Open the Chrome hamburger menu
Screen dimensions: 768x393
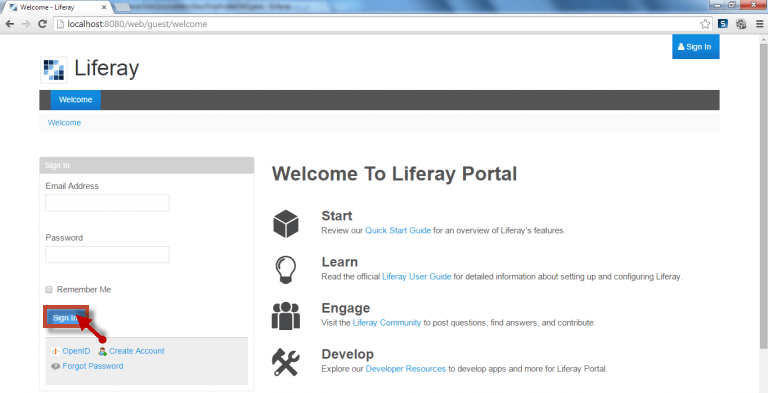click(x=759, y=24)
